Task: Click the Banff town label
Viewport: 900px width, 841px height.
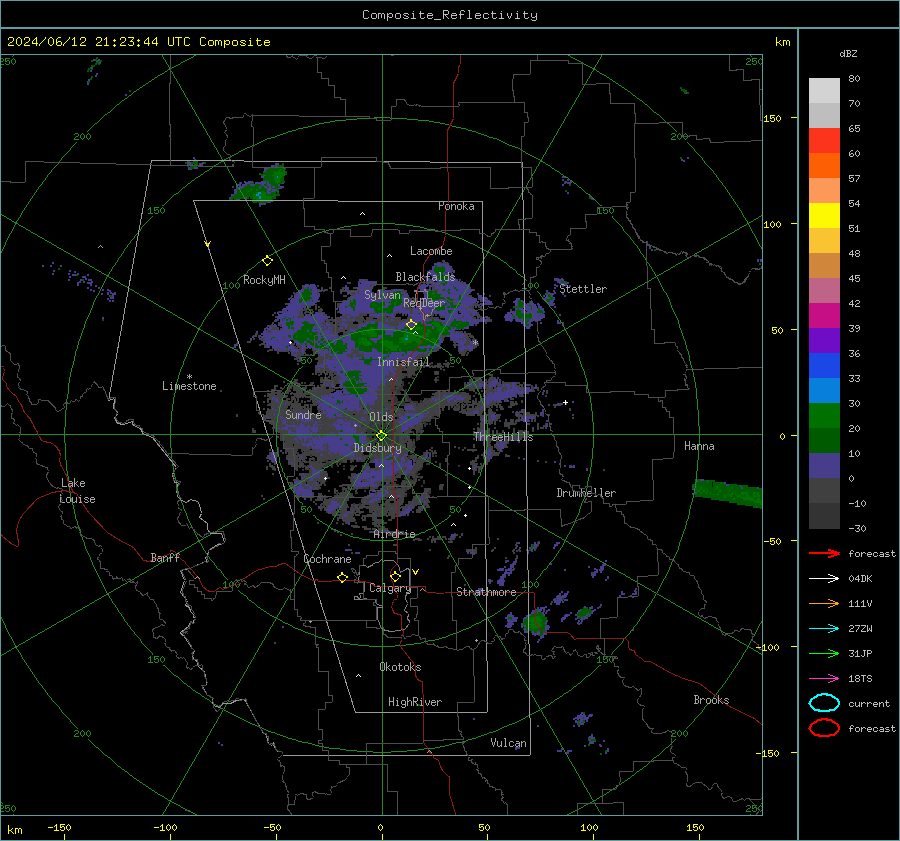Action: [165, 558]
